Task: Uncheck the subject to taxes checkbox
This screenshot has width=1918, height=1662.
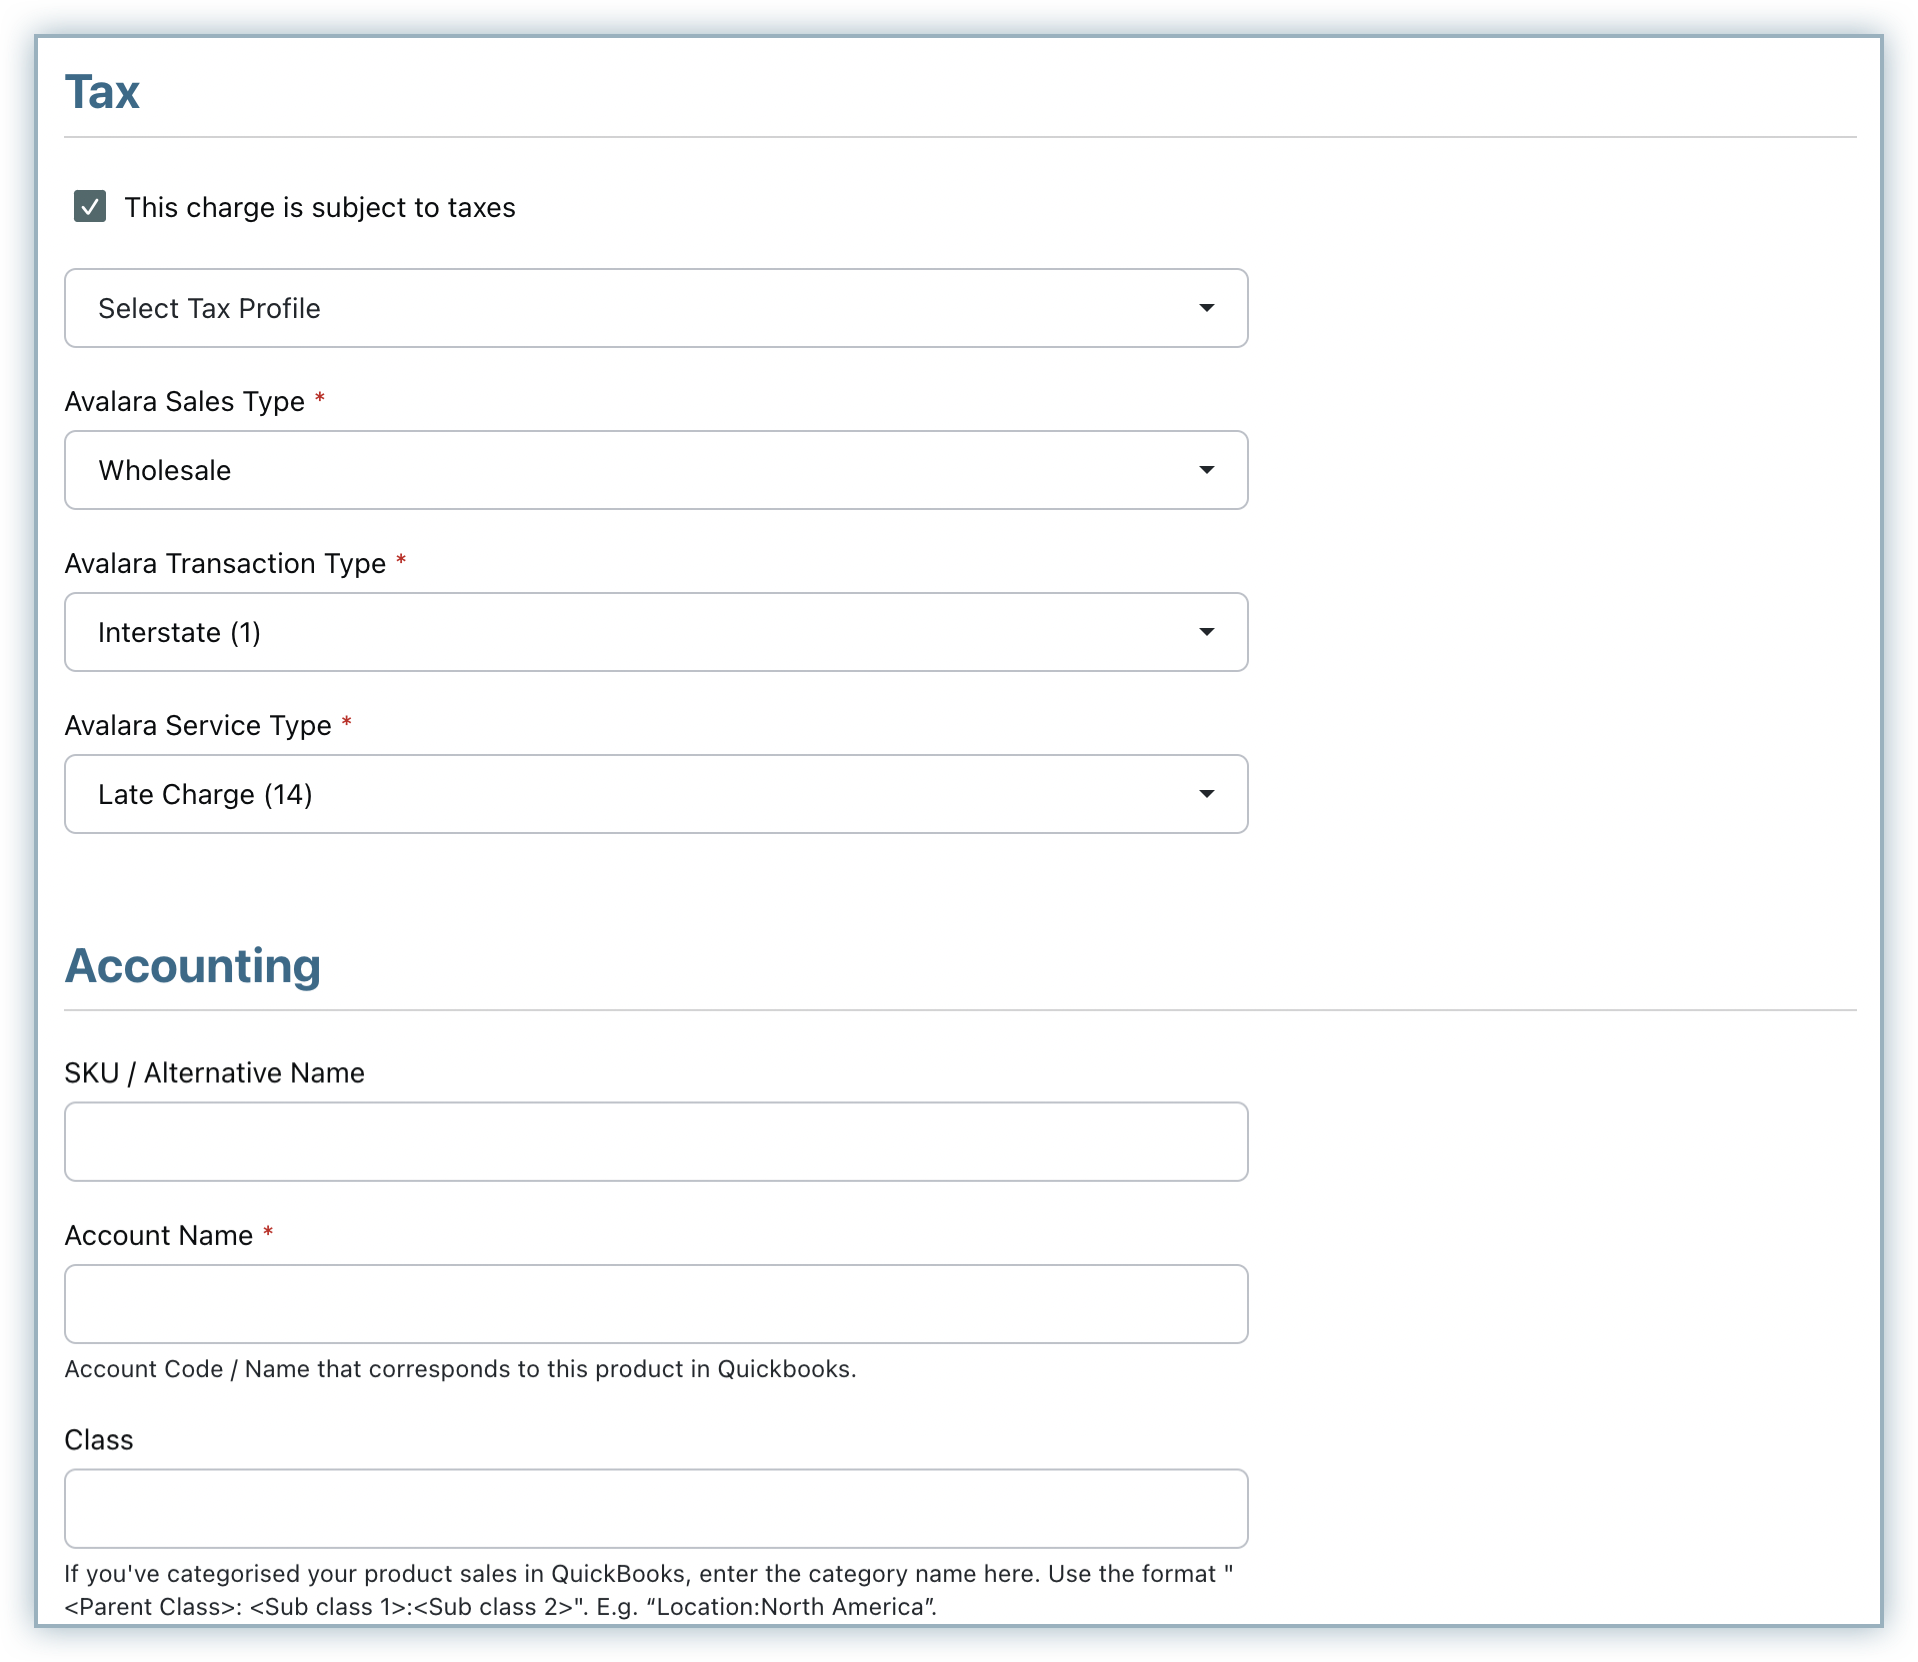Action: pyautogui.click(x=90, y=207)
